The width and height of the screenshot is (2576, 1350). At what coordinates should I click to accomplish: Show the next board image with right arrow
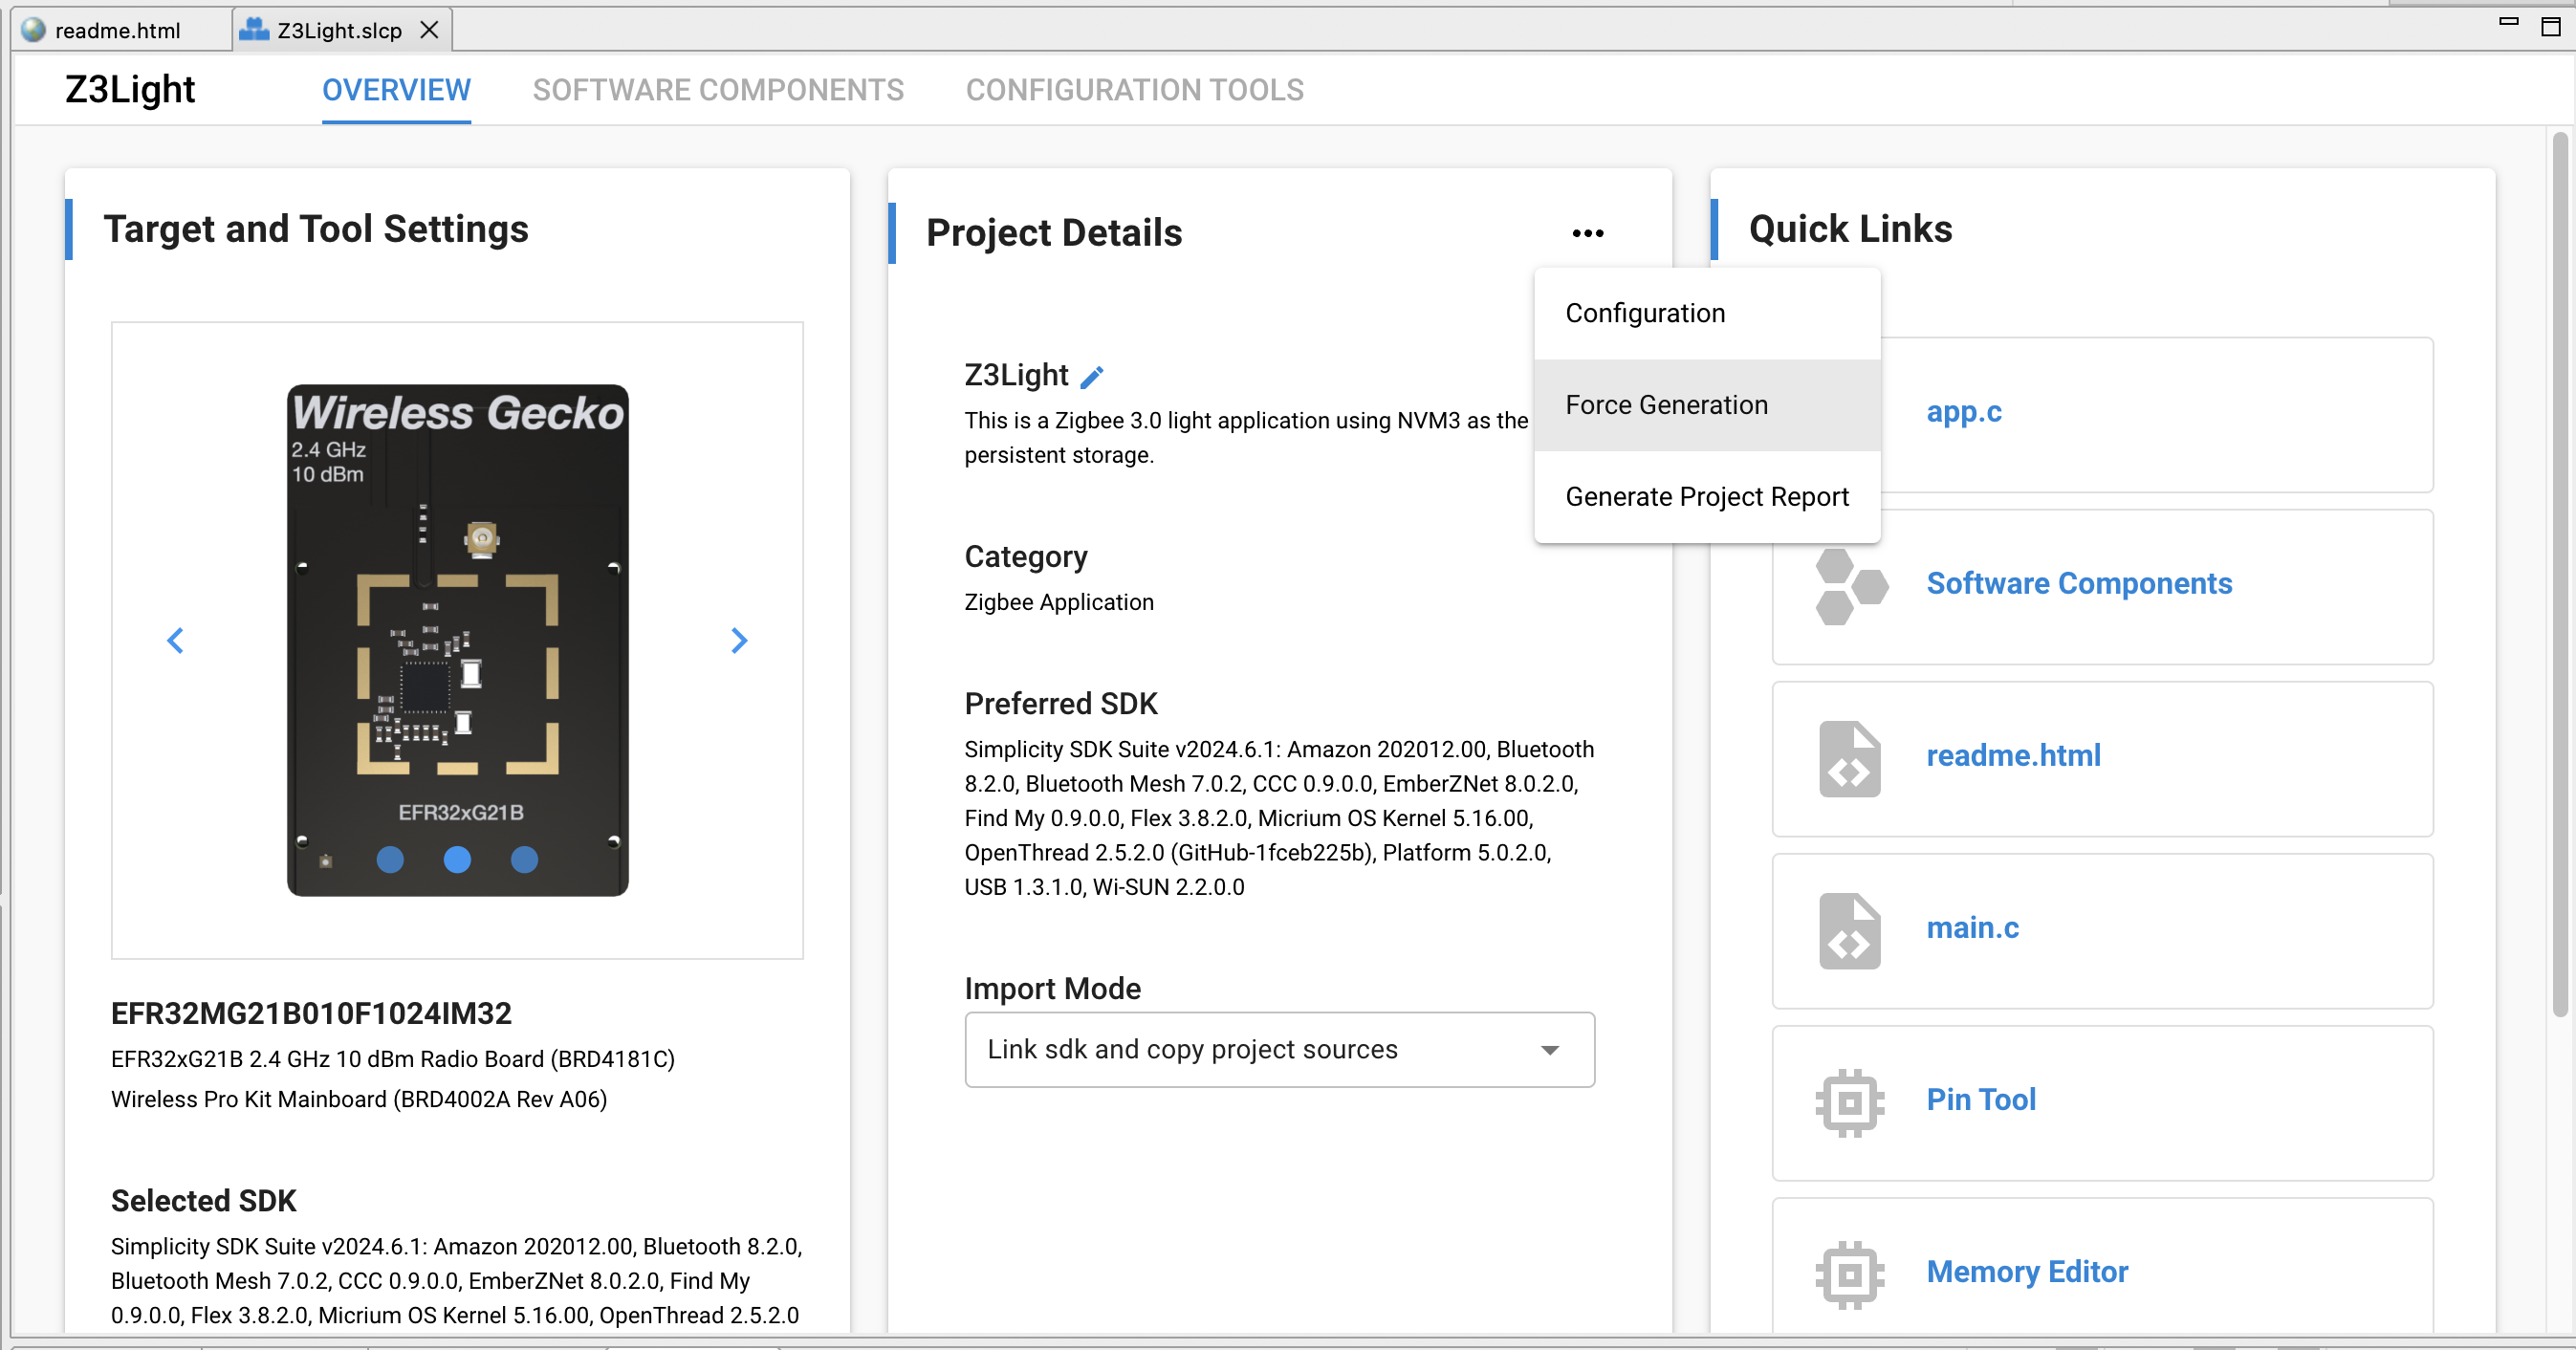[x=739, y=640]
